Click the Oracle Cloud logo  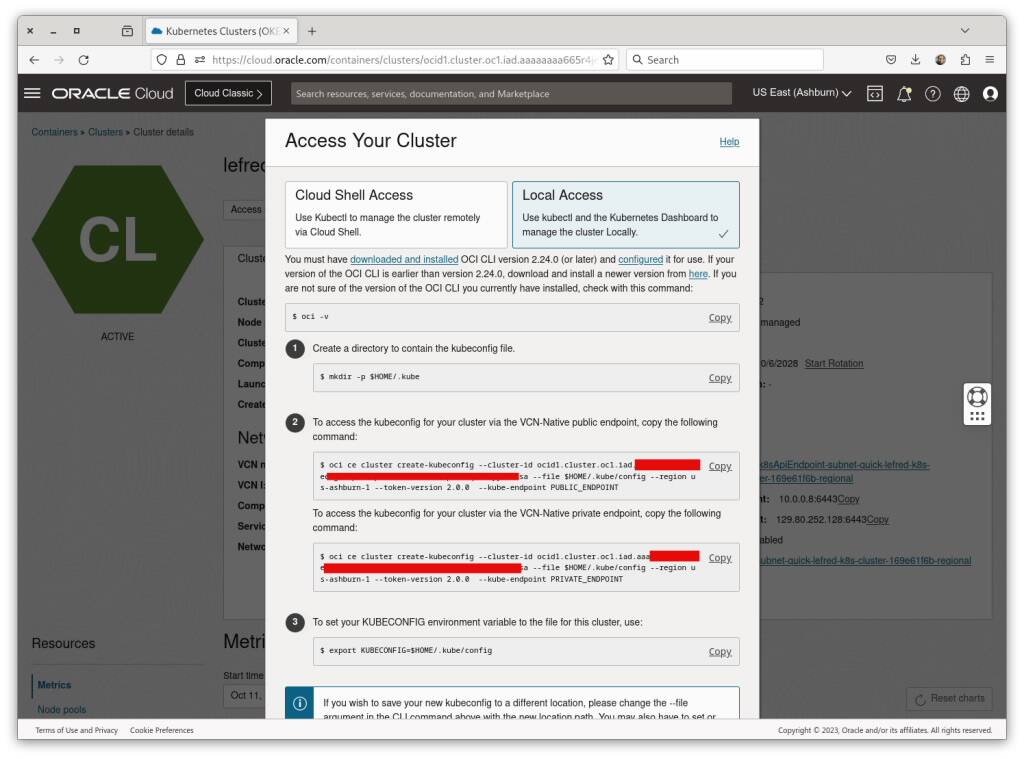[x=112, y=93]
